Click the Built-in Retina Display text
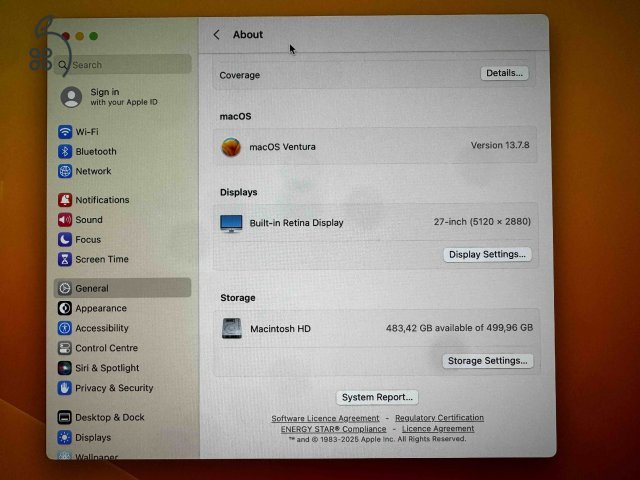Viewport: 640px width, 480px height. [296, 223]
